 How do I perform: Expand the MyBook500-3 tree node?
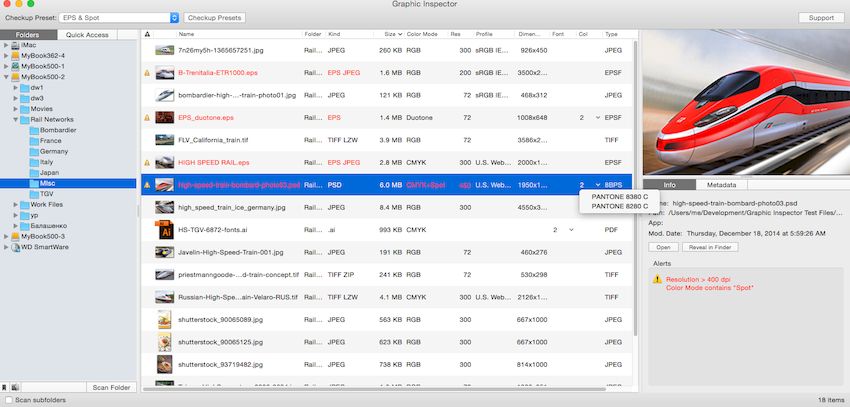(x=6, y=237)
